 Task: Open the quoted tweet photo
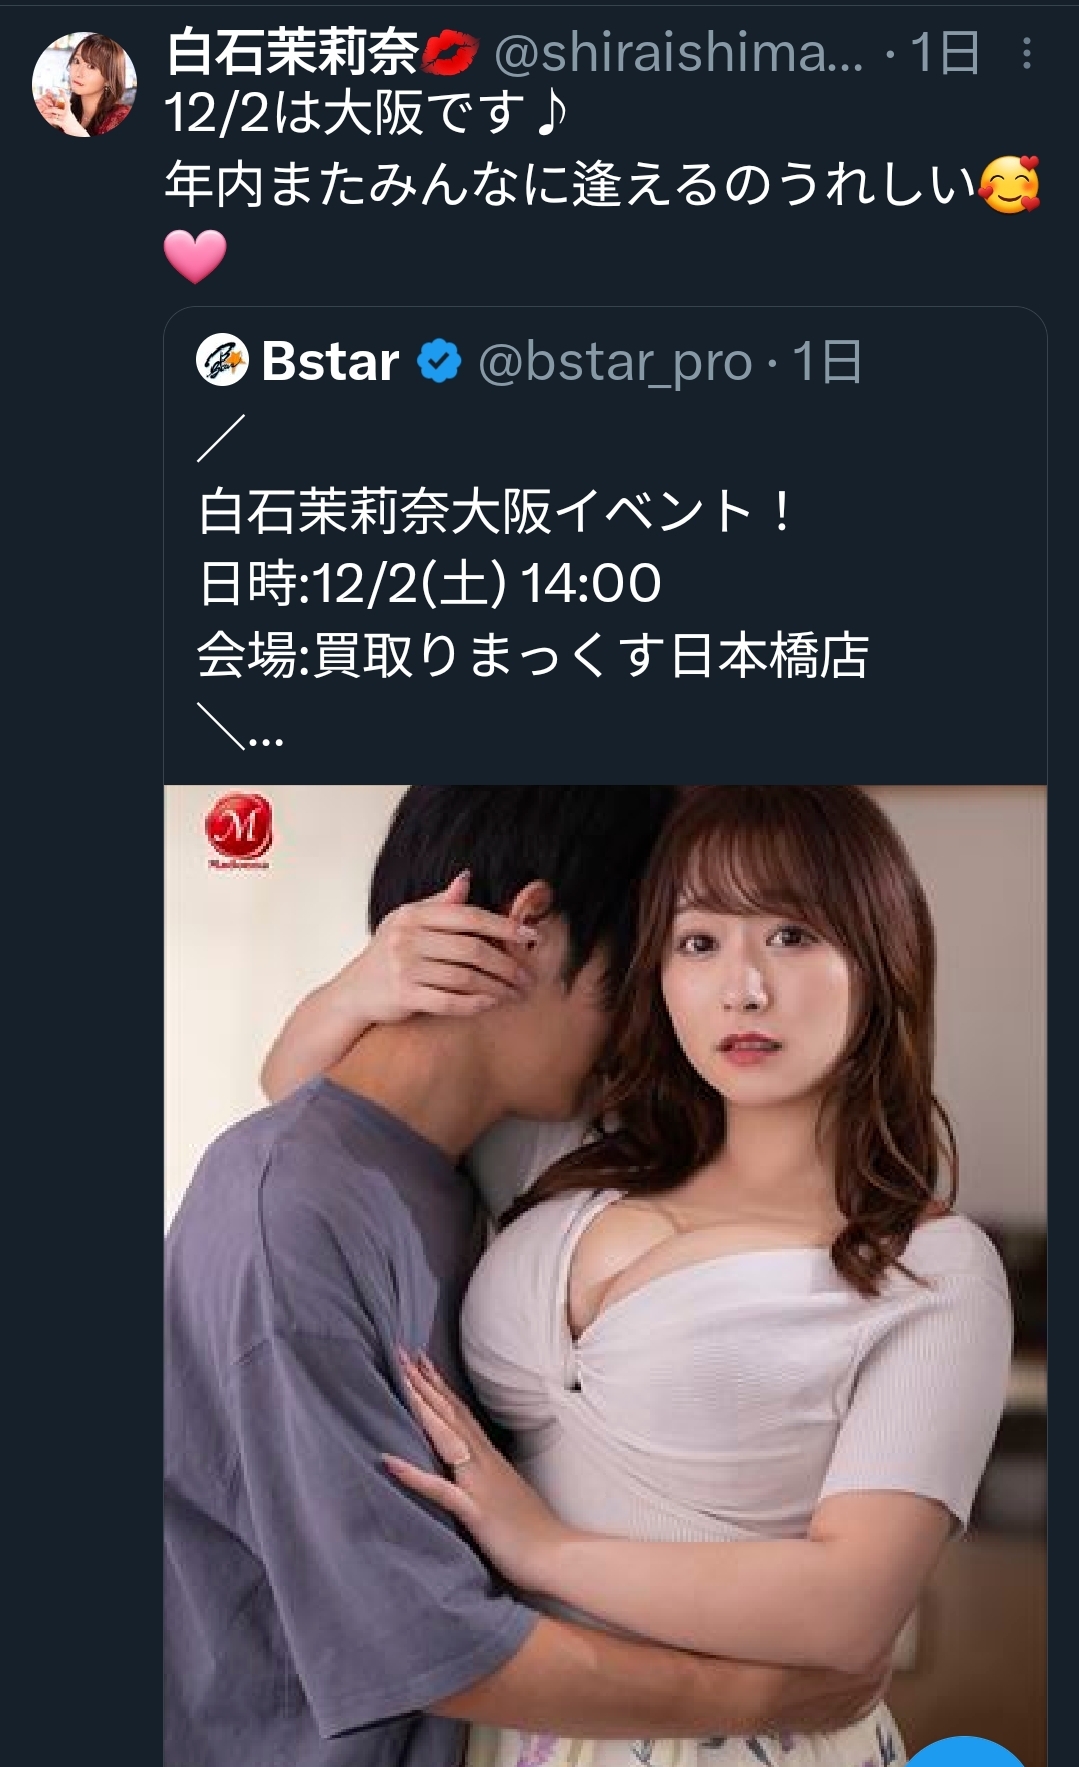pos(605,1275)
